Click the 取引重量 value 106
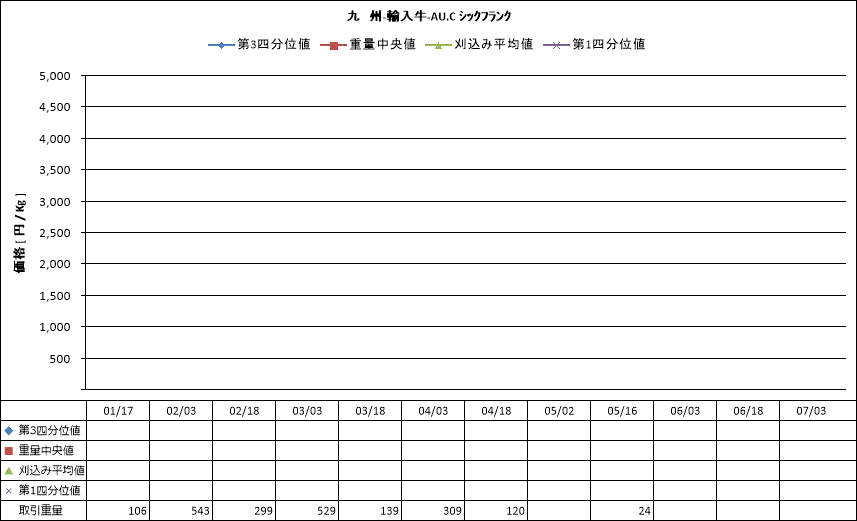The image size is (857, 521). click(138, 511)
